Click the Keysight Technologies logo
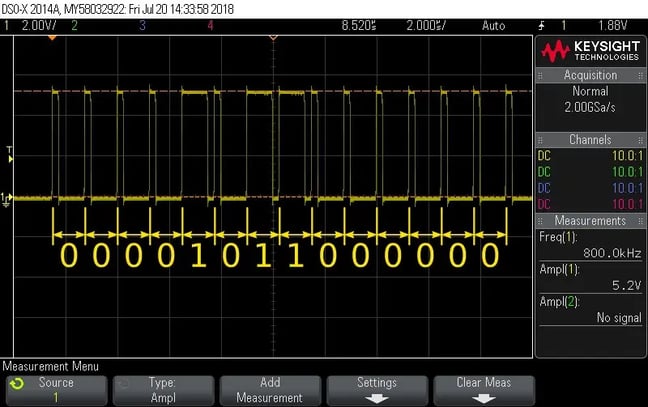Screen dimensions: 648x407 591,51
